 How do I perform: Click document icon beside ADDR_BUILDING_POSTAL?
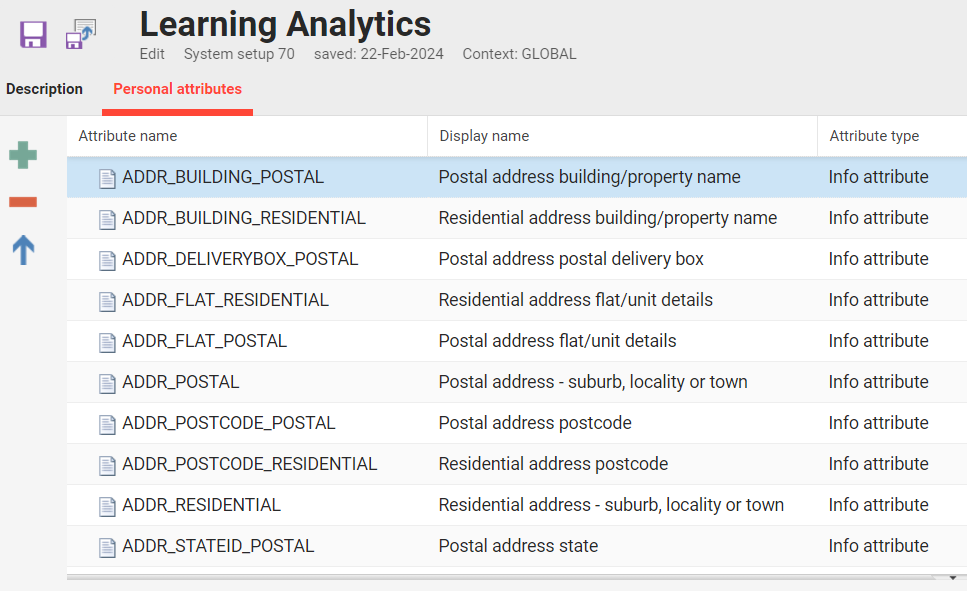click(x=107, y=178)
